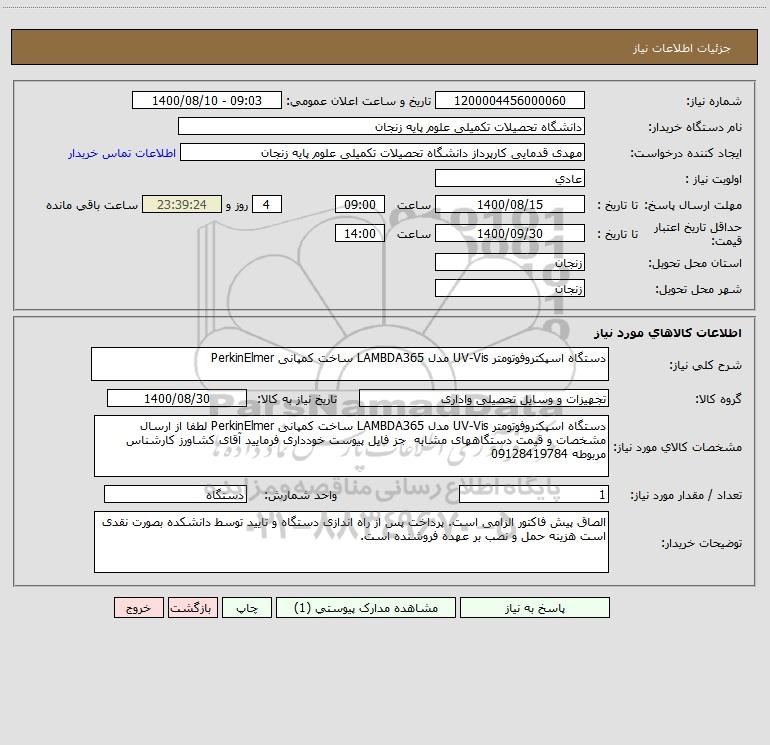Open 'مشاهده مدارک پیوستی (1)' attachments
This screenshot has width=770, height=745.
pyautogui.click(x=366, y=607)
